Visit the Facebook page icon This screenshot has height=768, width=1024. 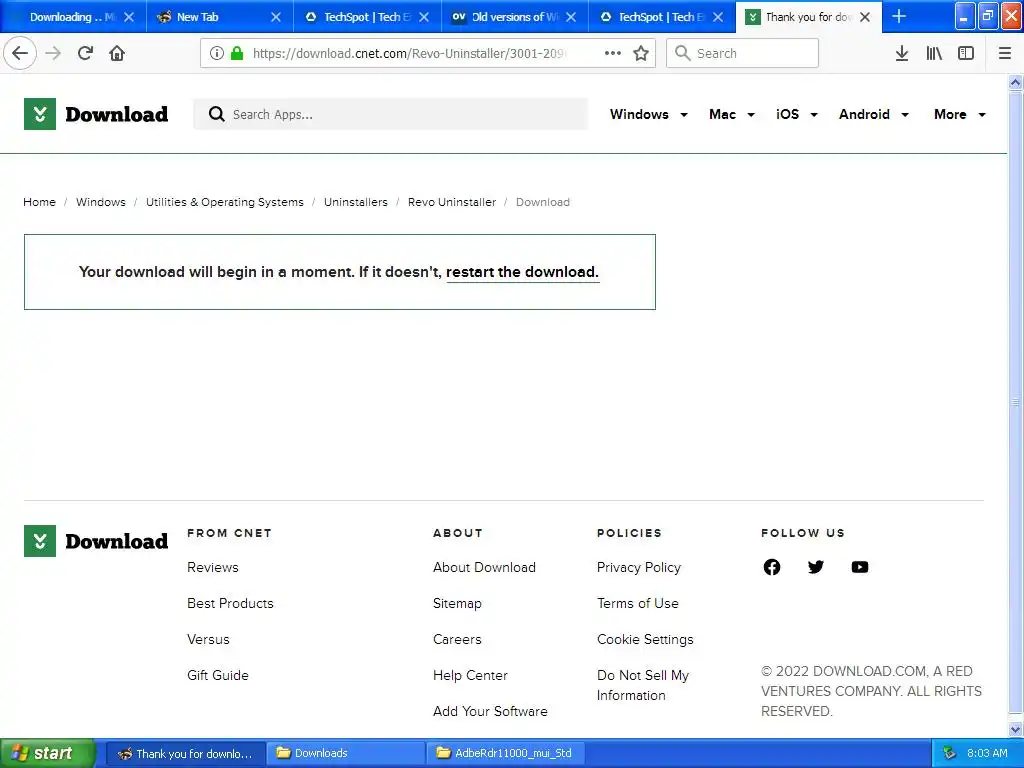(771, 567)
